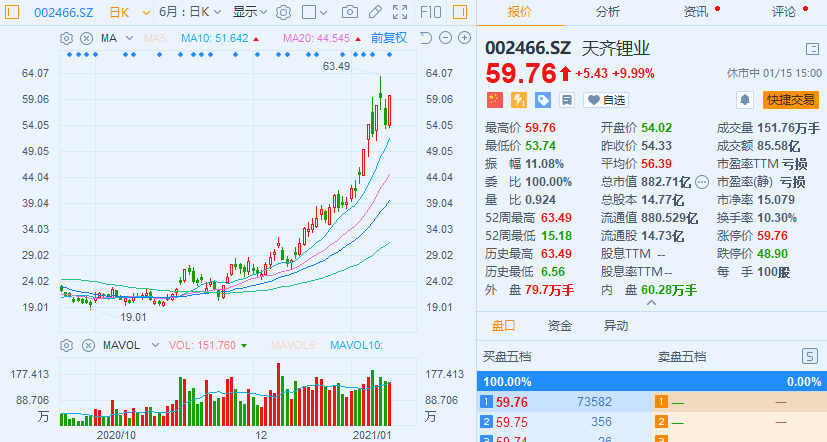Viewport: 827px width, 442px height.
Task: Expand chart to fullscreen
Action: (400, 12)
